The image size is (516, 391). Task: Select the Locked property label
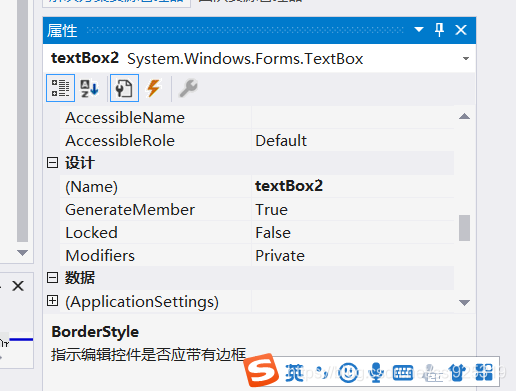tap(91, 233)
